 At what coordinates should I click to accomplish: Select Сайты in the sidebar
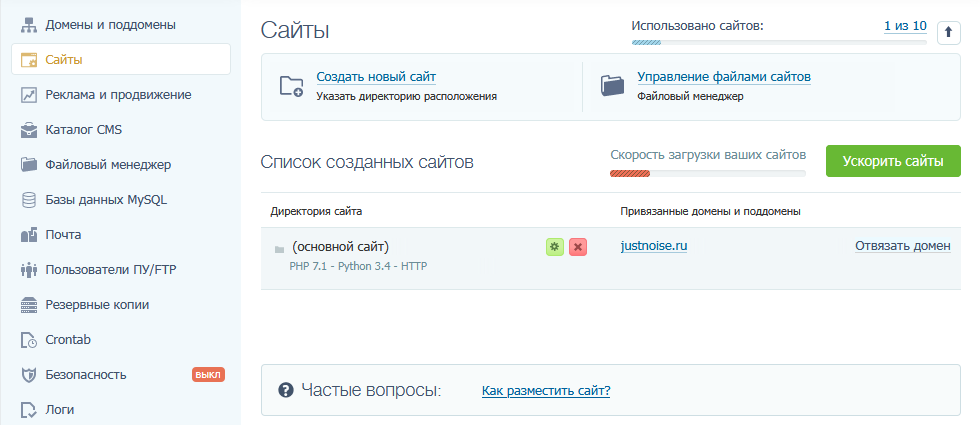121,59
